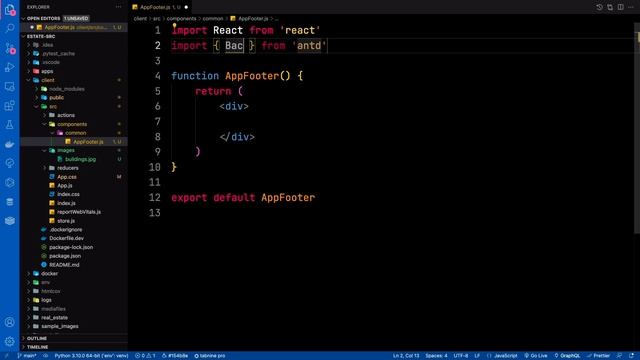Image resolution: width=640 pixels, height=360 pixels.
Task: Click the main* git branch status
Action: 27,356
